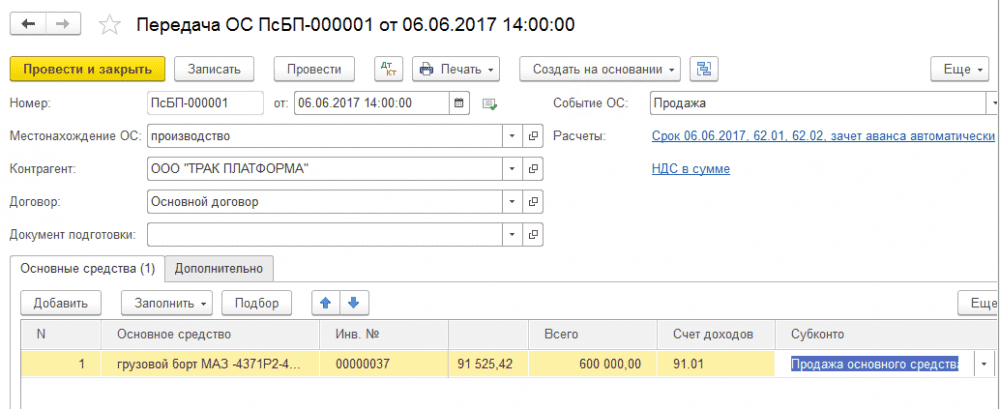
Task: Add document to favorites with star icon
Action: (x=111, y=24)
